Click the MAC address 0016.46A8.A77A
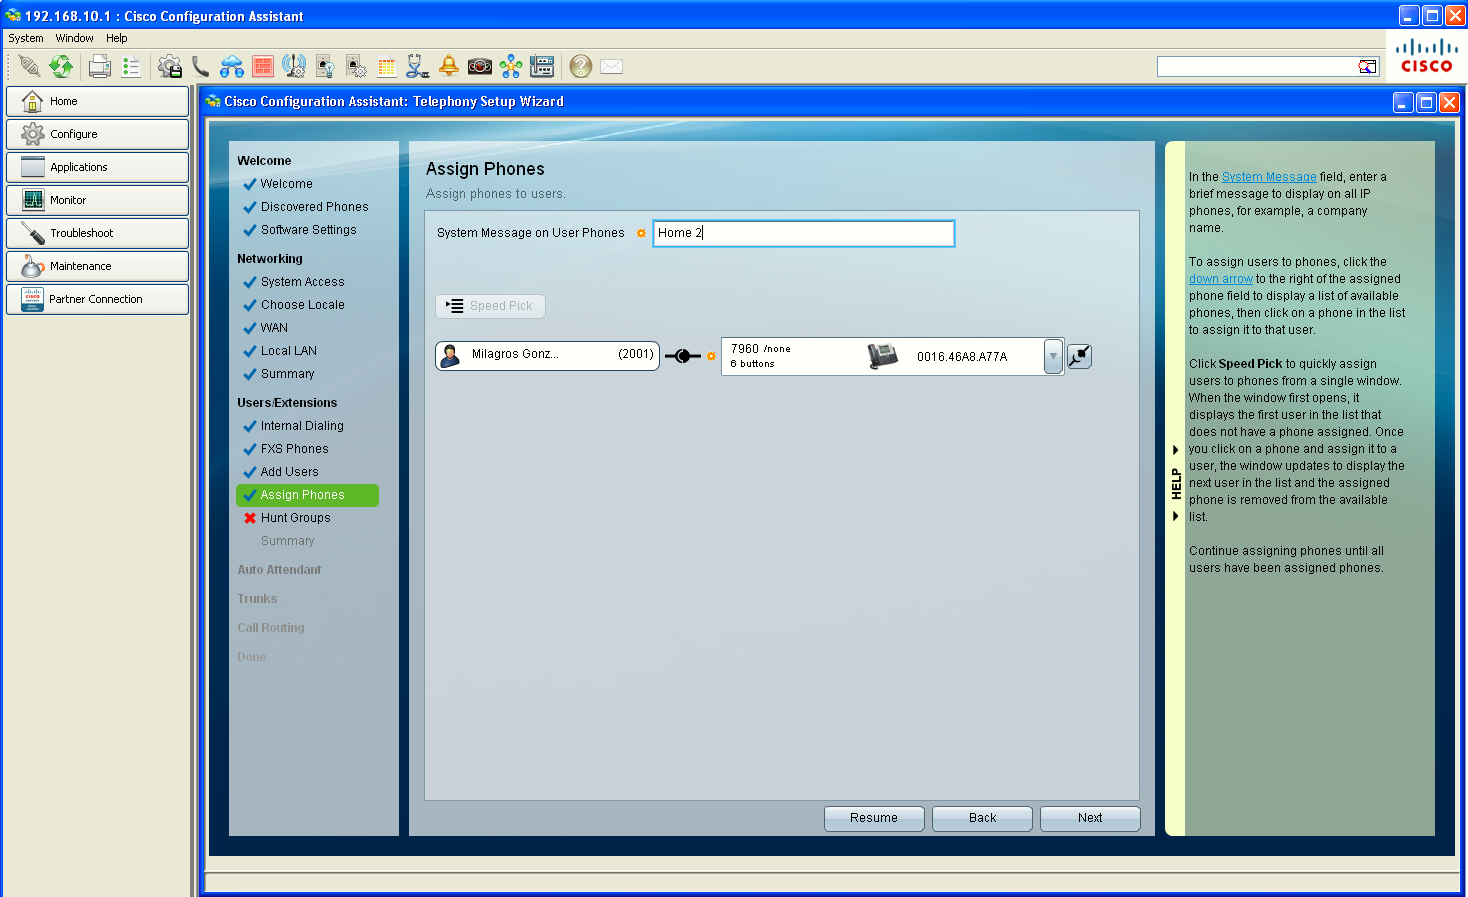This screenshot has width=1468, height=897. [962, 357]
